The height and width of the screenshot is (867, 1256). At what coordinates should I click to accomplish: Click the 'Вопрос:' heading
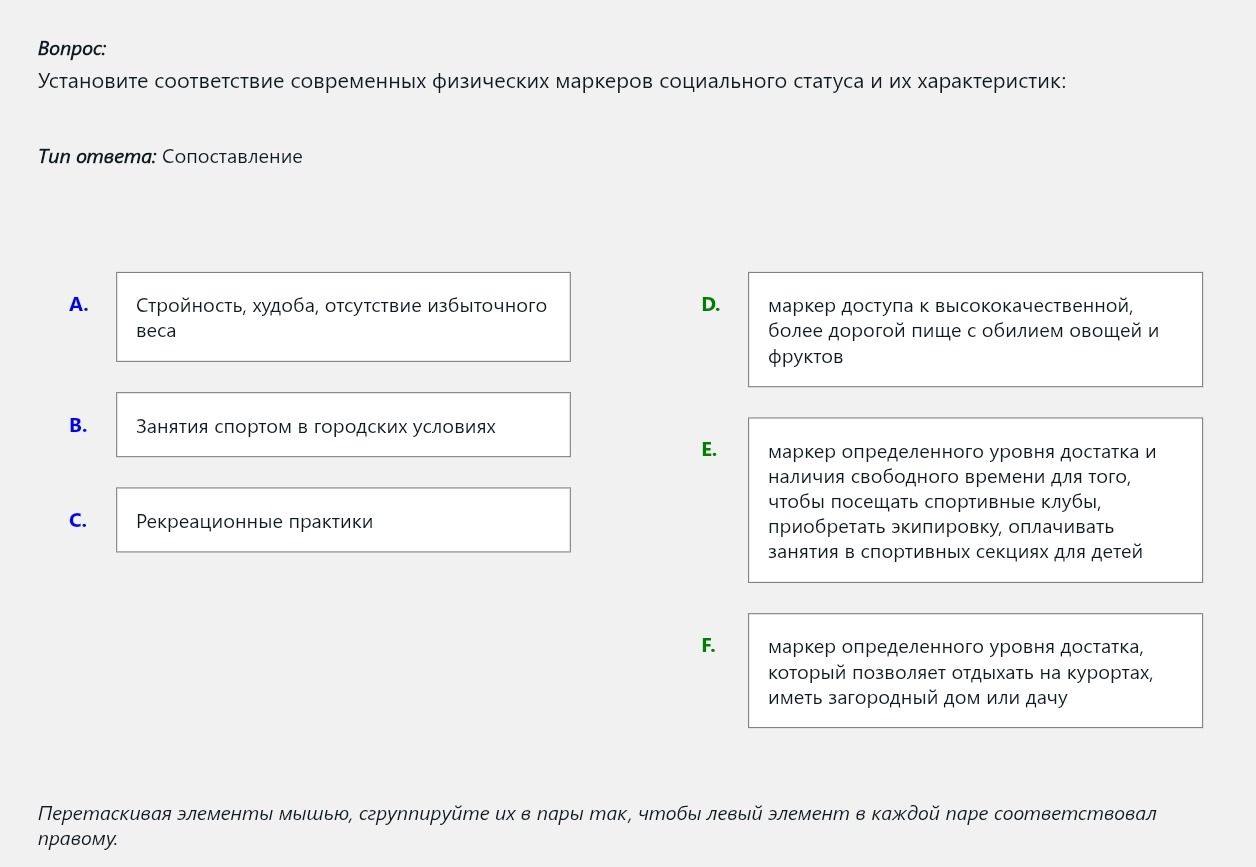tap(72, 49)
